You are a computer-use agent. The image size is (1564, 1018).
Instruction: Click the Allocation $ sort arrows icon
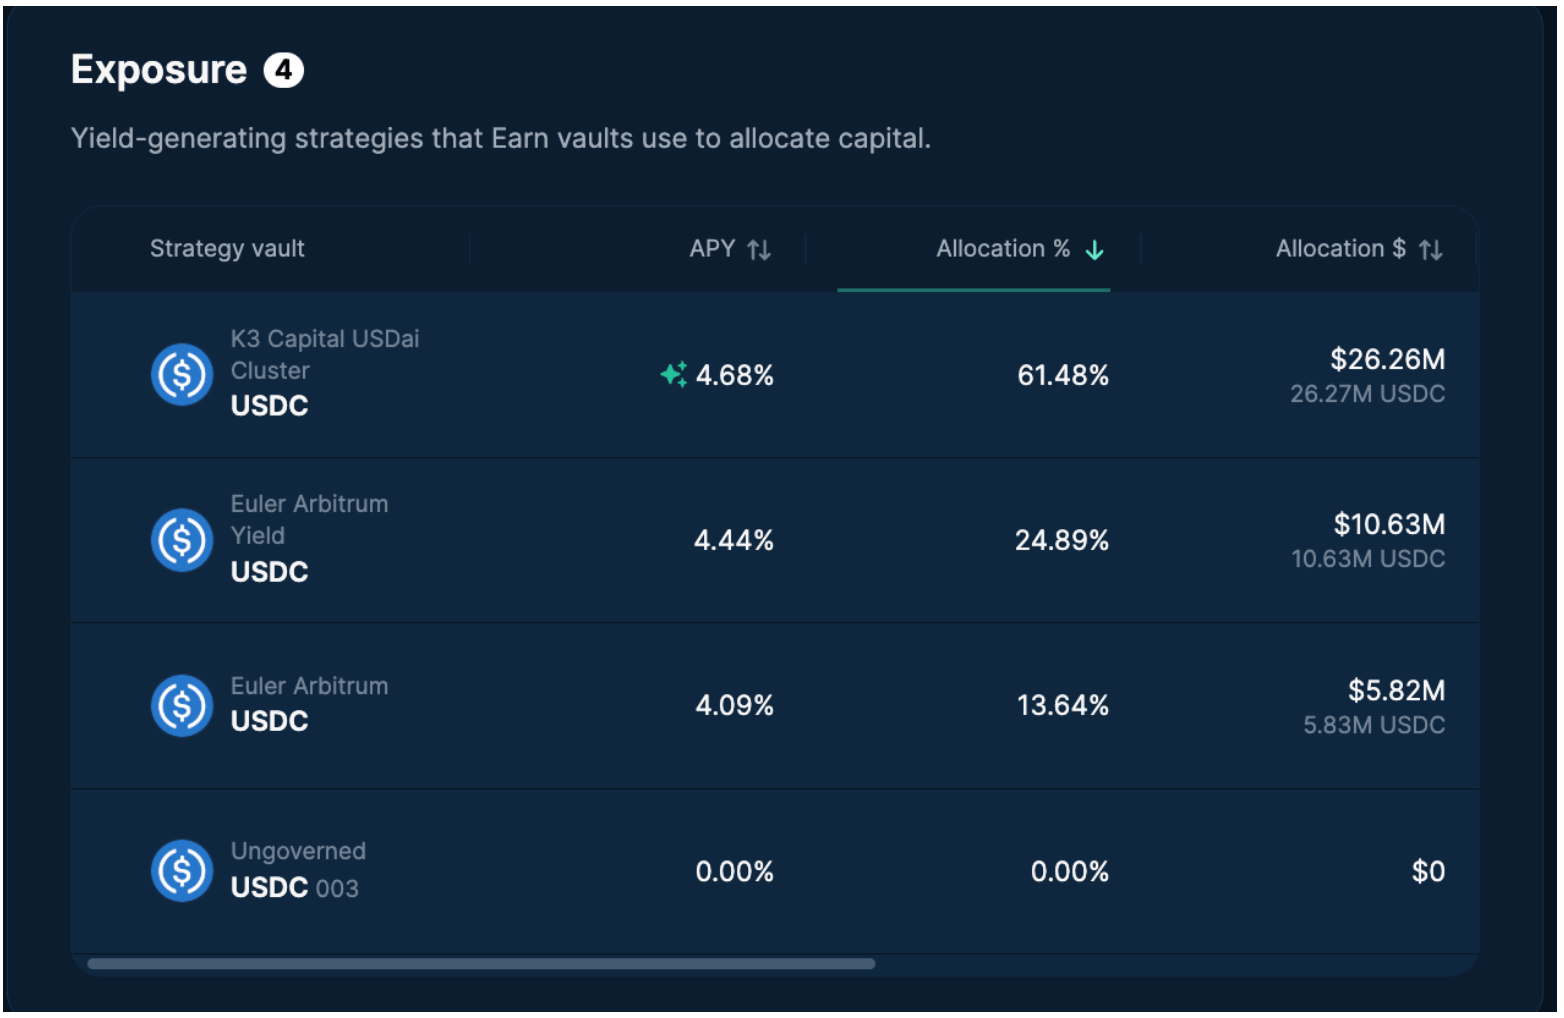tap(1430, 250)
